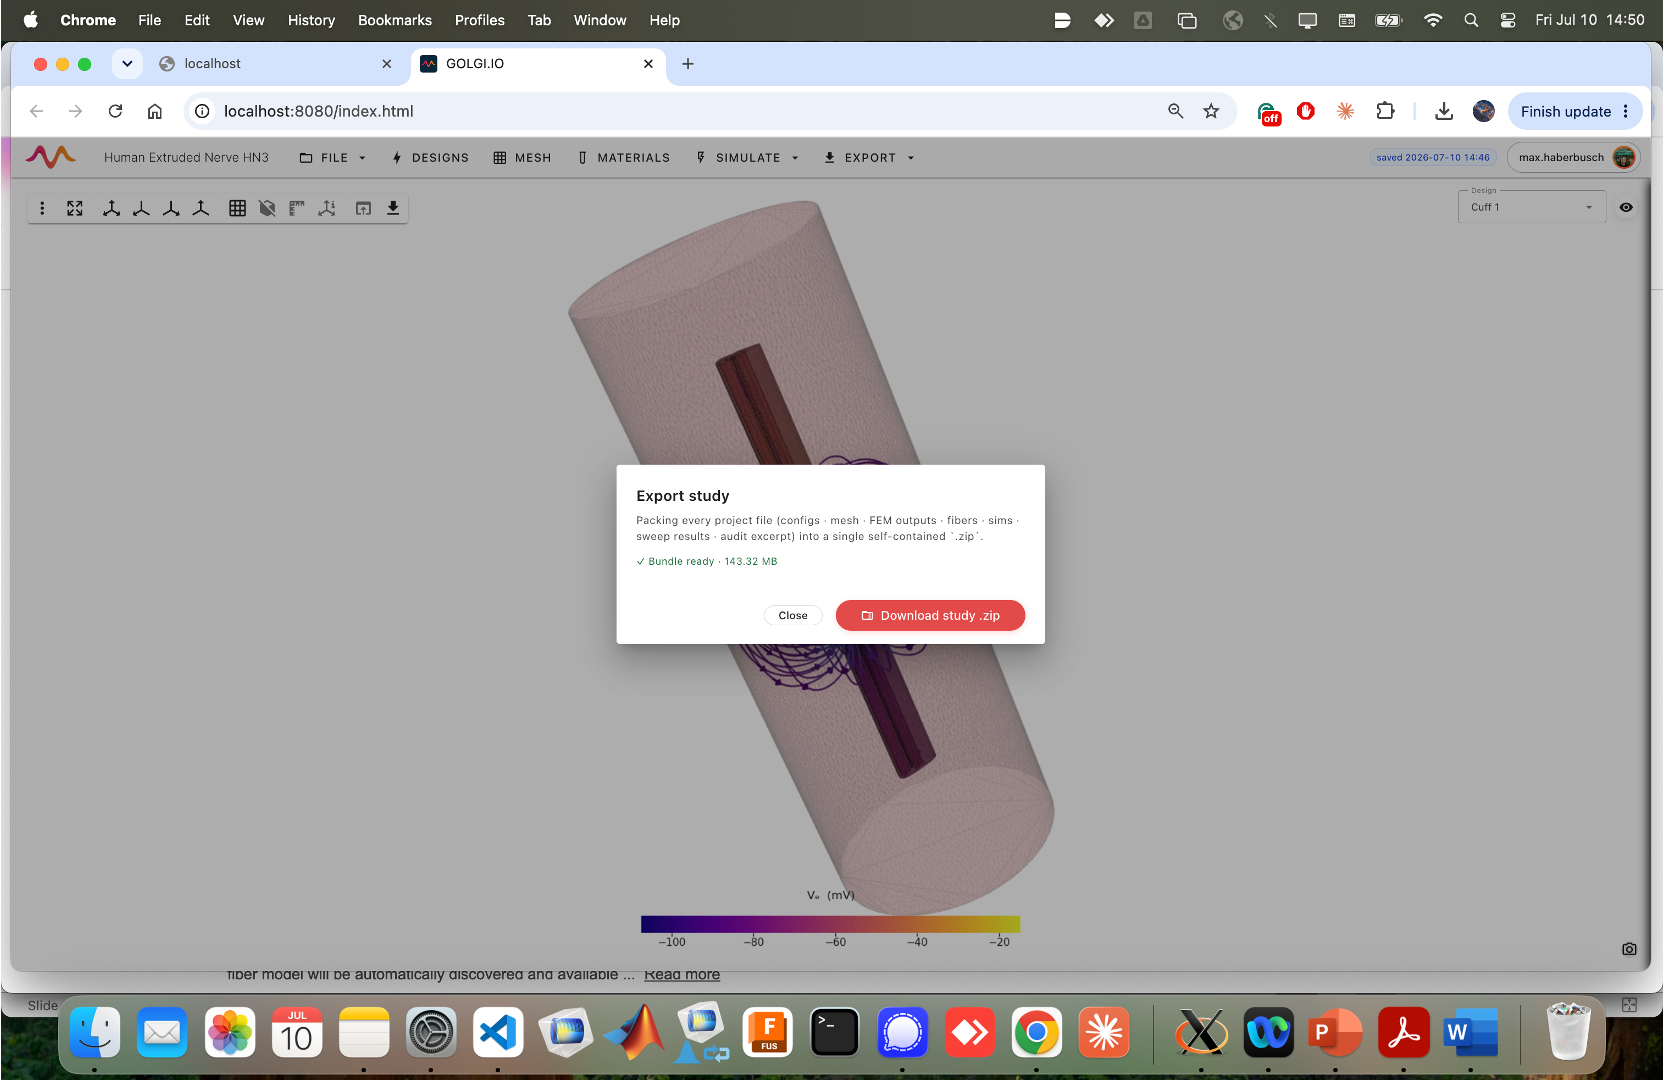Open the DESIGNS tab

[x=430, y=158]
